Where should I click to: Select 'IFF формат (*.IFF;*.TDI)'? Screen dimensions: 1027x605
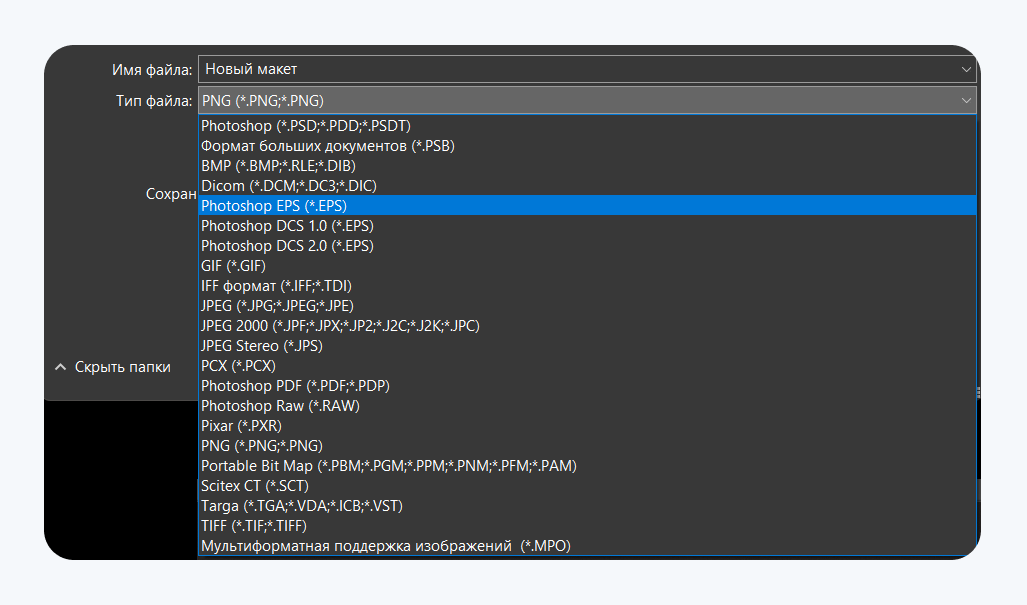coord(587,286)
